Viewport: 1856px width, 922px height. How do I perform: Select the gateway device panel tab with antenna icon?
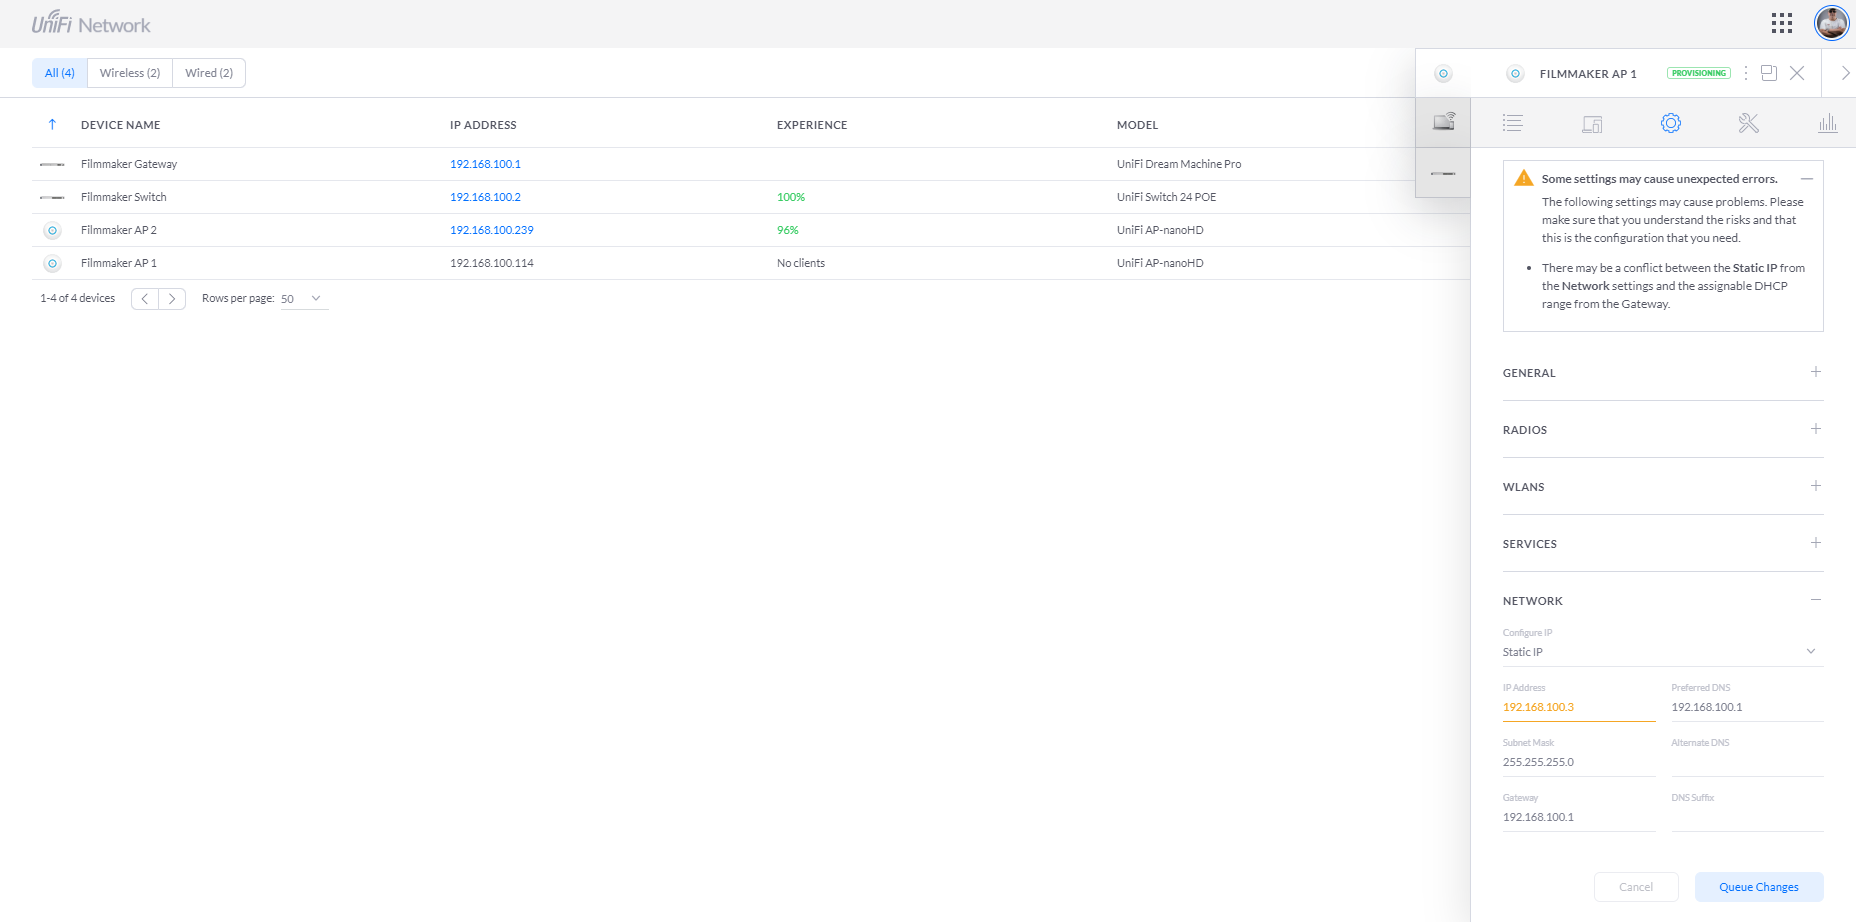[x=1443, y=122]
